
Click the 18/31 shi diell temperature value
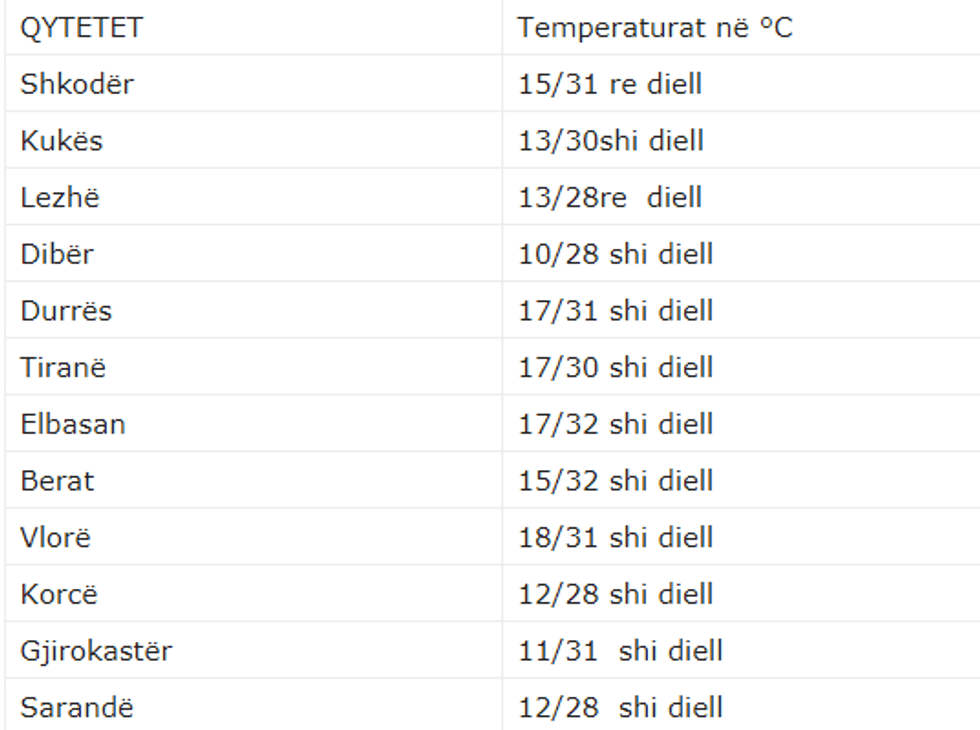point(615,538)
